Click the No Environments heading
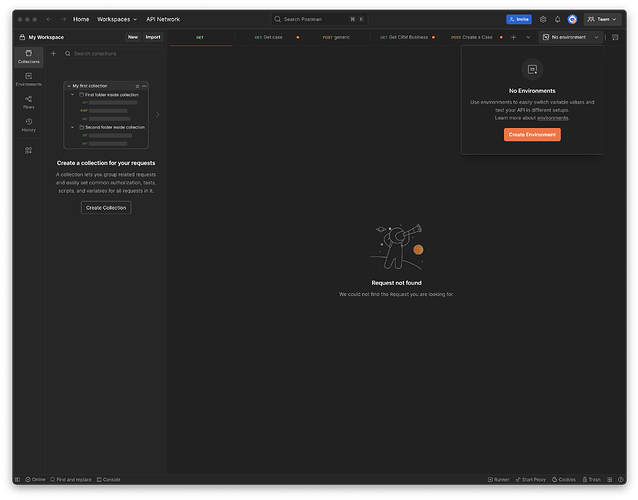Screen dimensions: 638x500 [532, 91]
